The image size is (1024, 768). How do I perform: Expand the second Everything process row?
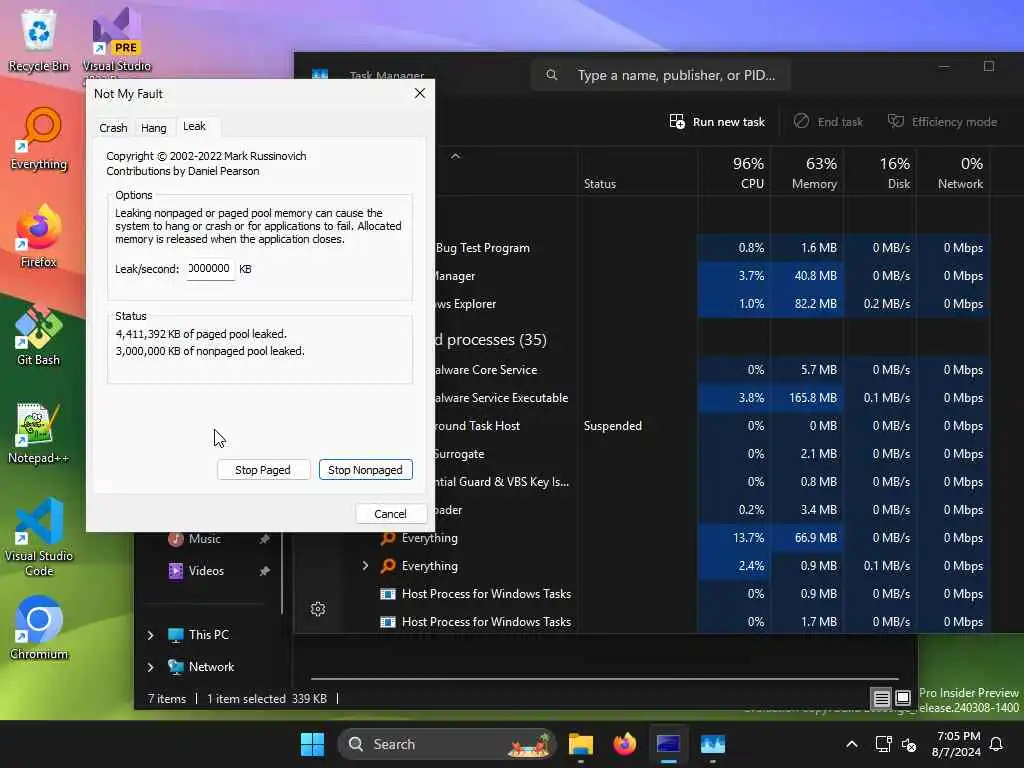tap(365, 566)
